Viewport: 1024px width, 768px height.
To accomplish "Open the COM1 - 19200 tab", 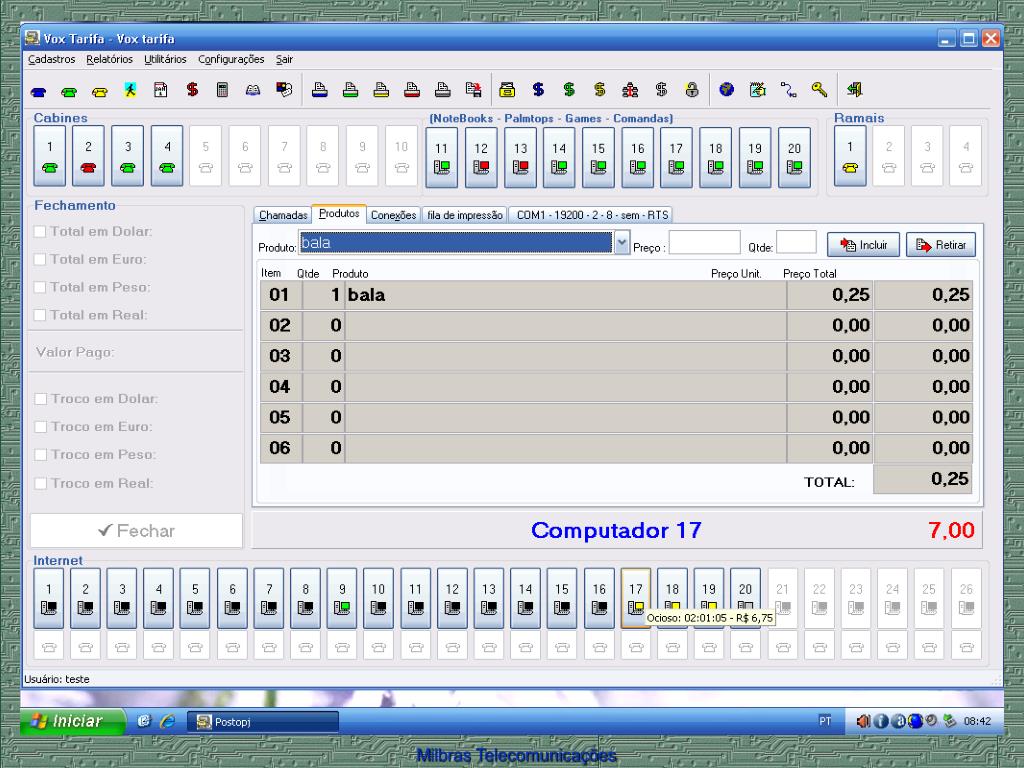I will pos(592,215).
